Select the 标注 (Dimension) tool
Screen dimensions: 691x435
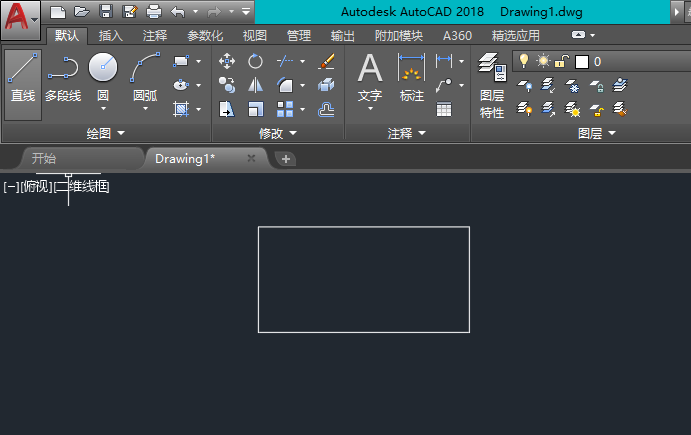(x=412, y=78)
